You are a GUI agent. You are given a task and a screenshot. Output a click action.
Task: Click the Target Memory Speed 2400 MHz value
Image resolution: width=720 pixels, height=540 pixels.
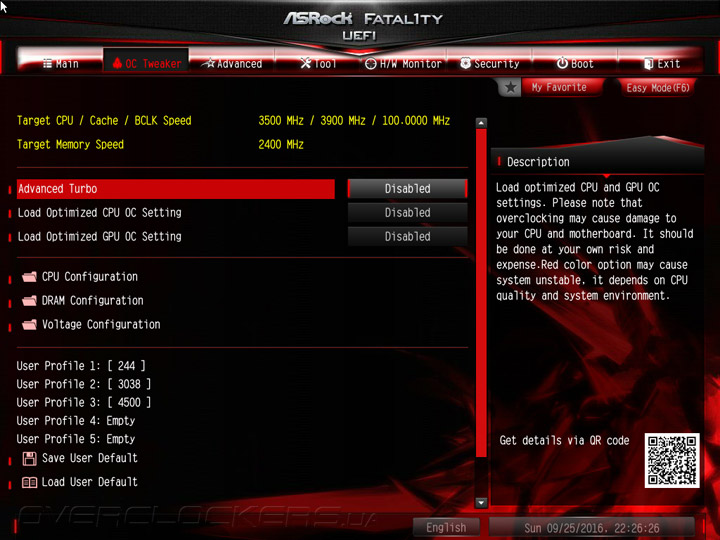coord(281,145)
